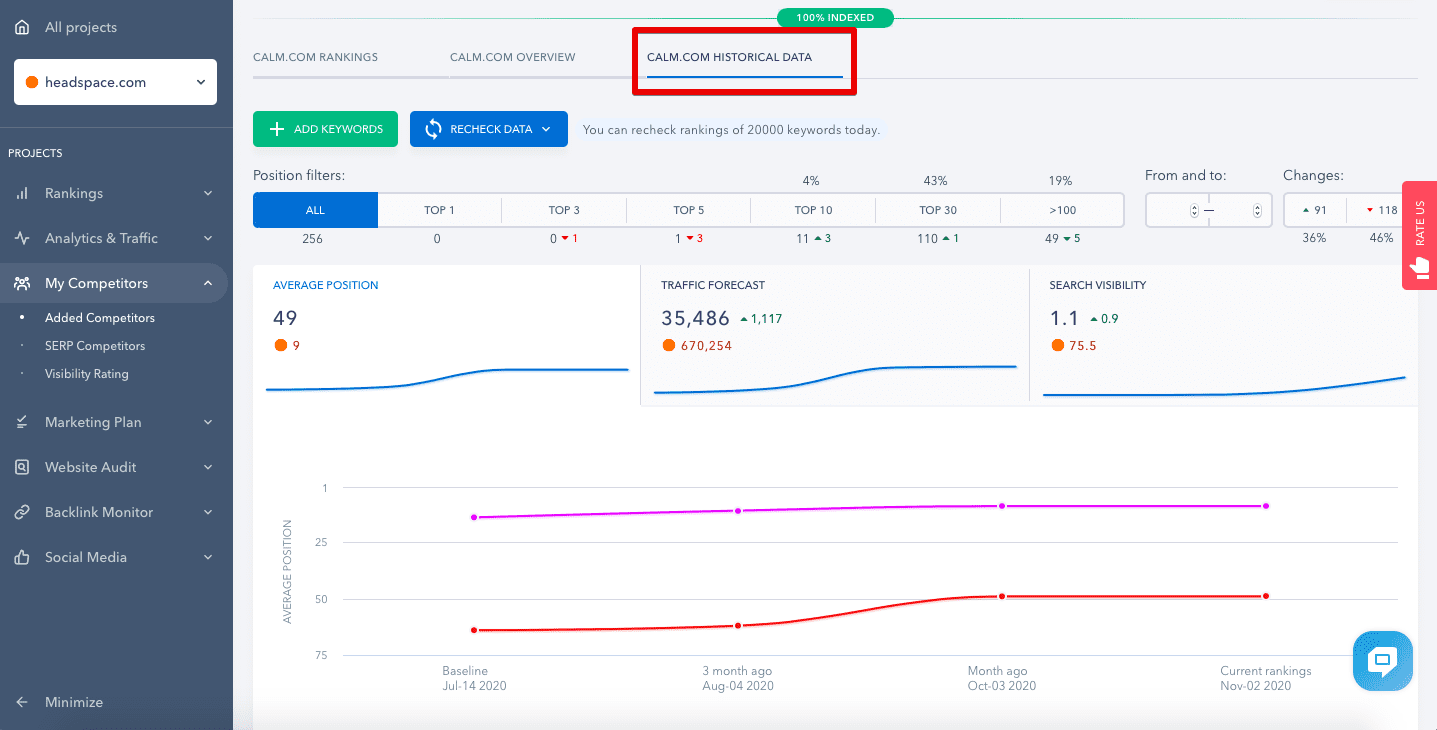Open SERP Competitors submenu item

pos(95,346)
